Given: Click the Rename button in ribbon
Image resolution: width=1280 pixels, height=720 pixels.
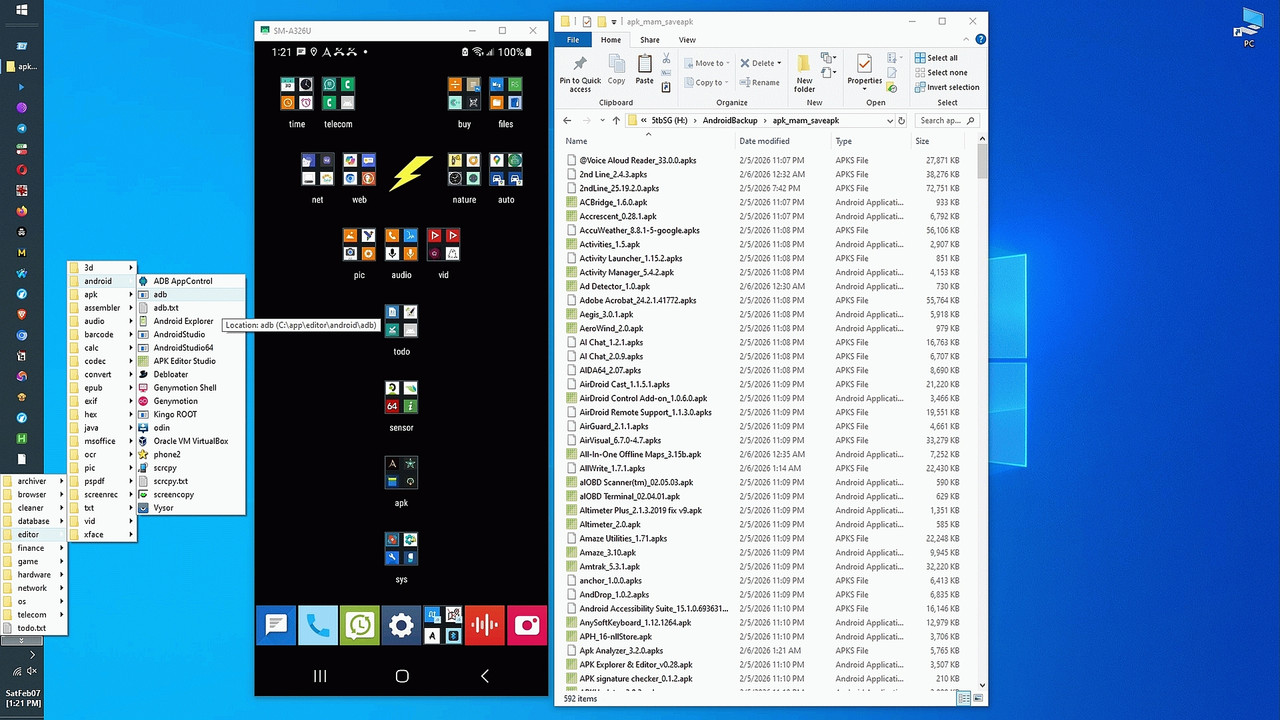Looking at the screenshot, I should point(759,83).
